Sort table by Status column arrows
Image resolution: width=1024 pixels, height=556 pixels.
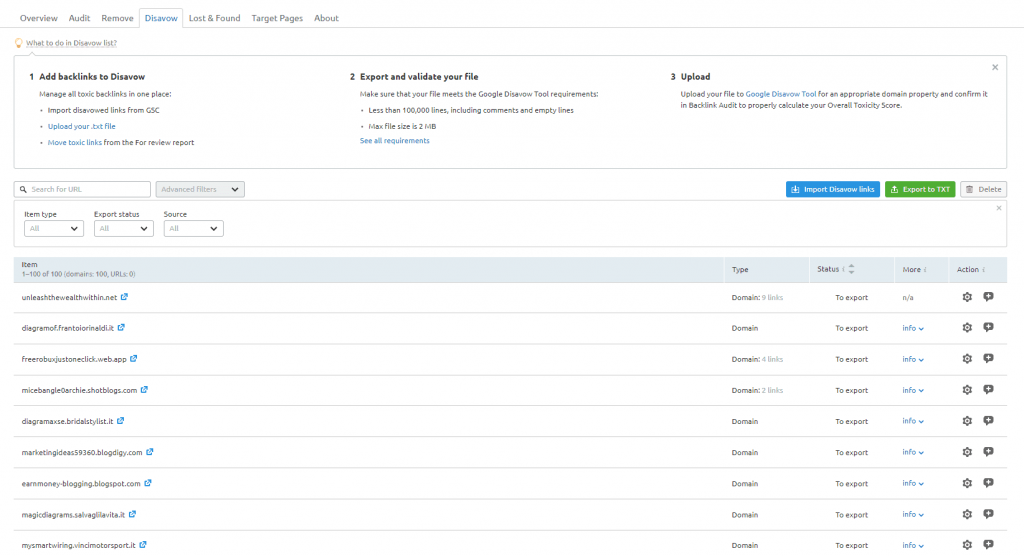pos(851,269)
